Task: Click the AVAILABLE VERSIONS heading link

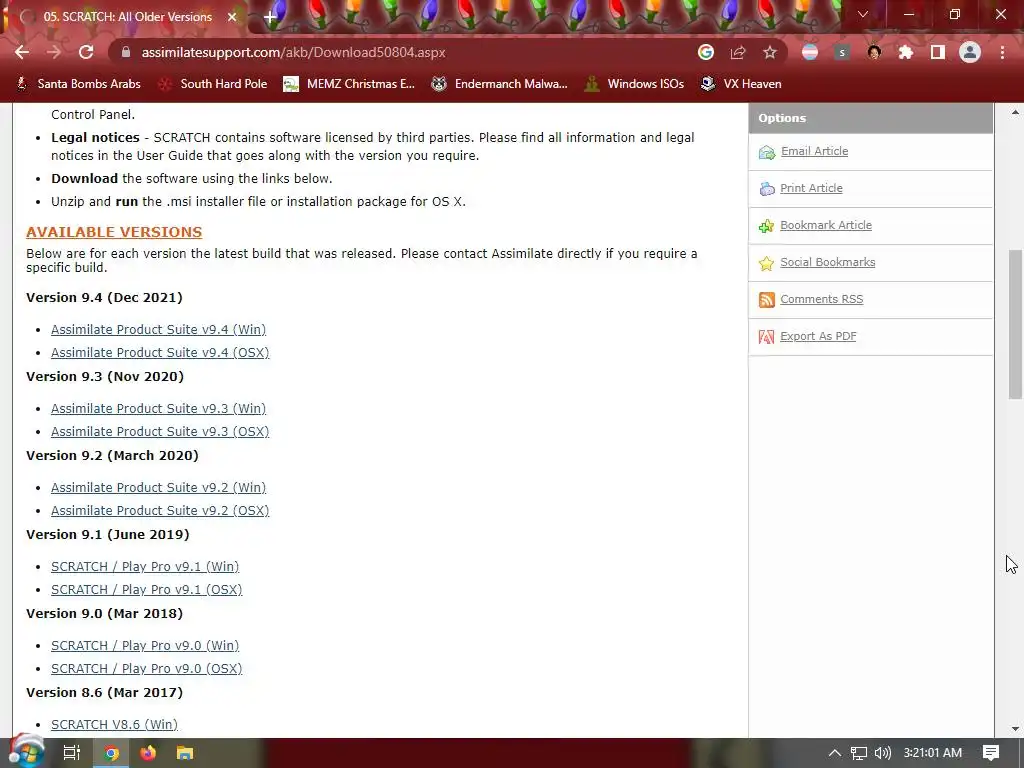Action: (x=114, y=232)
